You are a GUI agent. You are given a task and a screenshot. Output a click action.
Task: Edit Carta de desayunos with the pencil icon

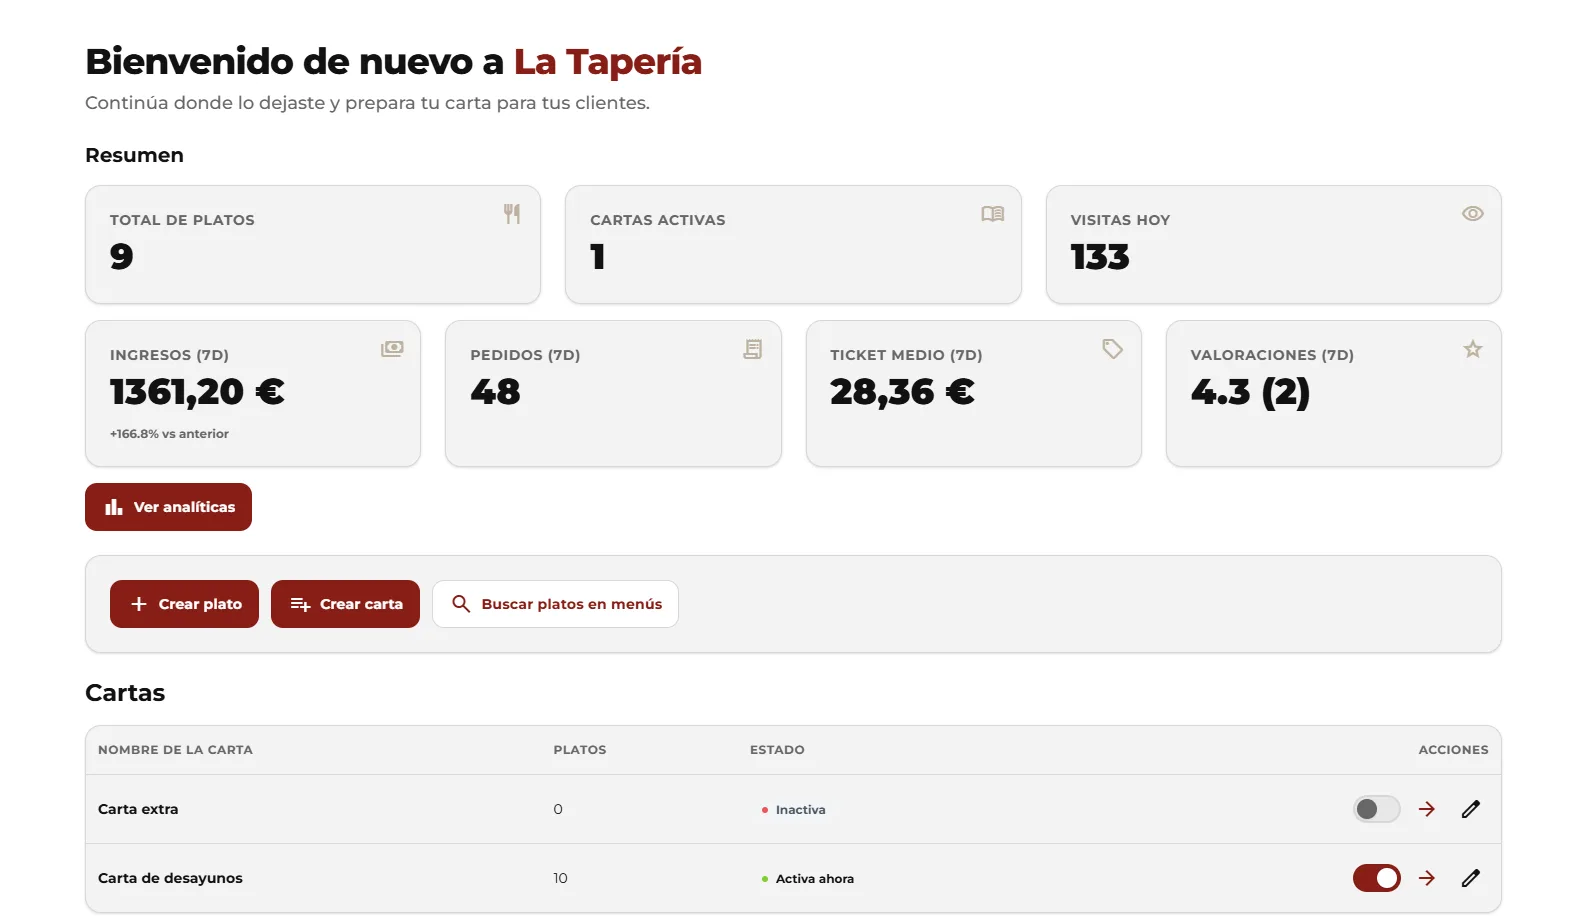click(1470, 878)
